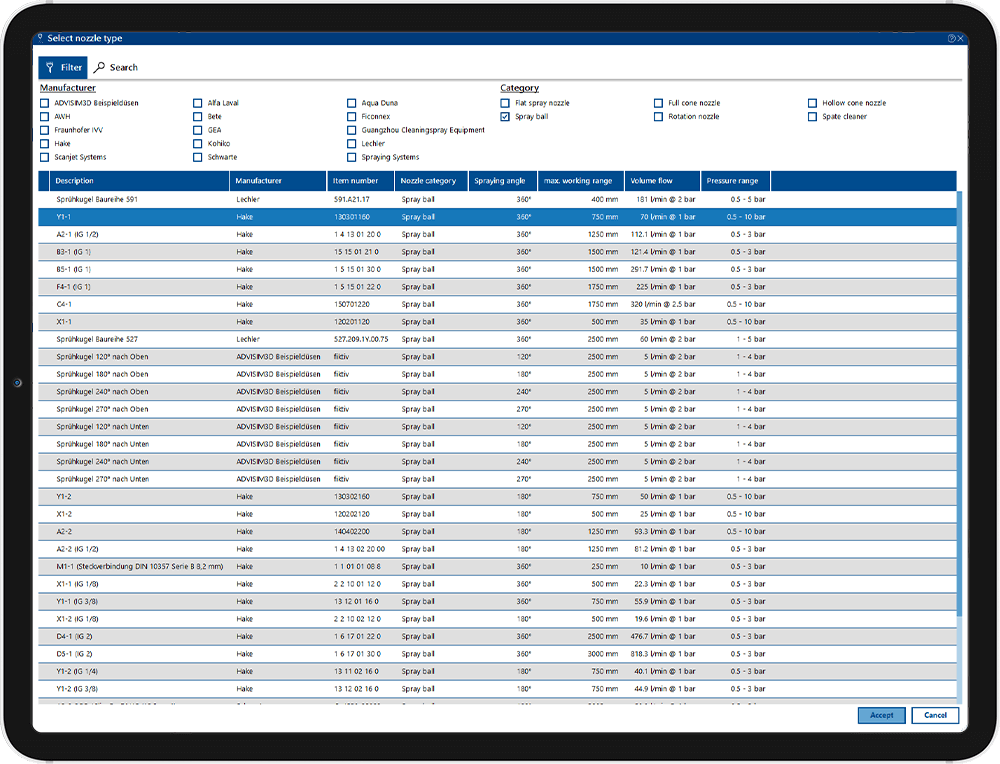Image resolution: width=1000 pixels, height=764 pixels.
Task: Check the Spraying Systems checkbox
Action: (351, 158)
